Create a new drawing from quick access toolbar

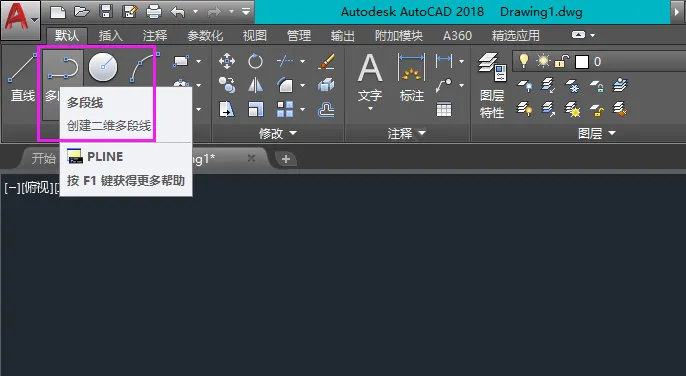[58, 12]
